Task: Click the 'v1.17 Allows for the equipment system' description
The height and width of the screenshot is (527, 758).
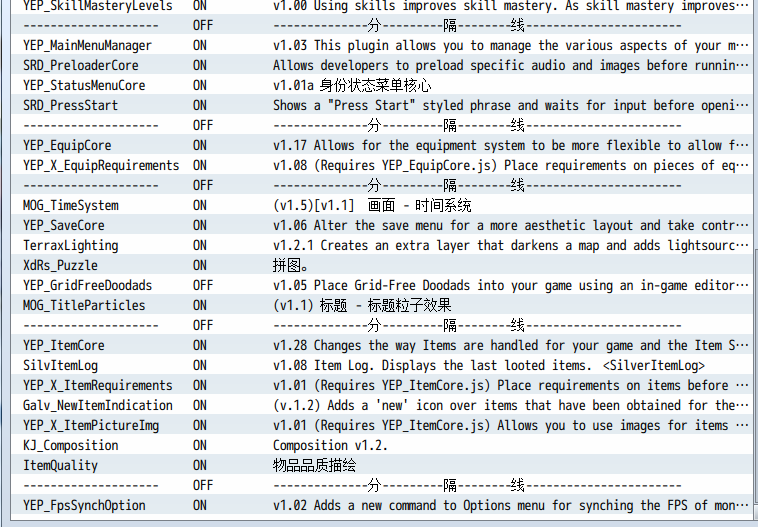Action: point(511,146)
